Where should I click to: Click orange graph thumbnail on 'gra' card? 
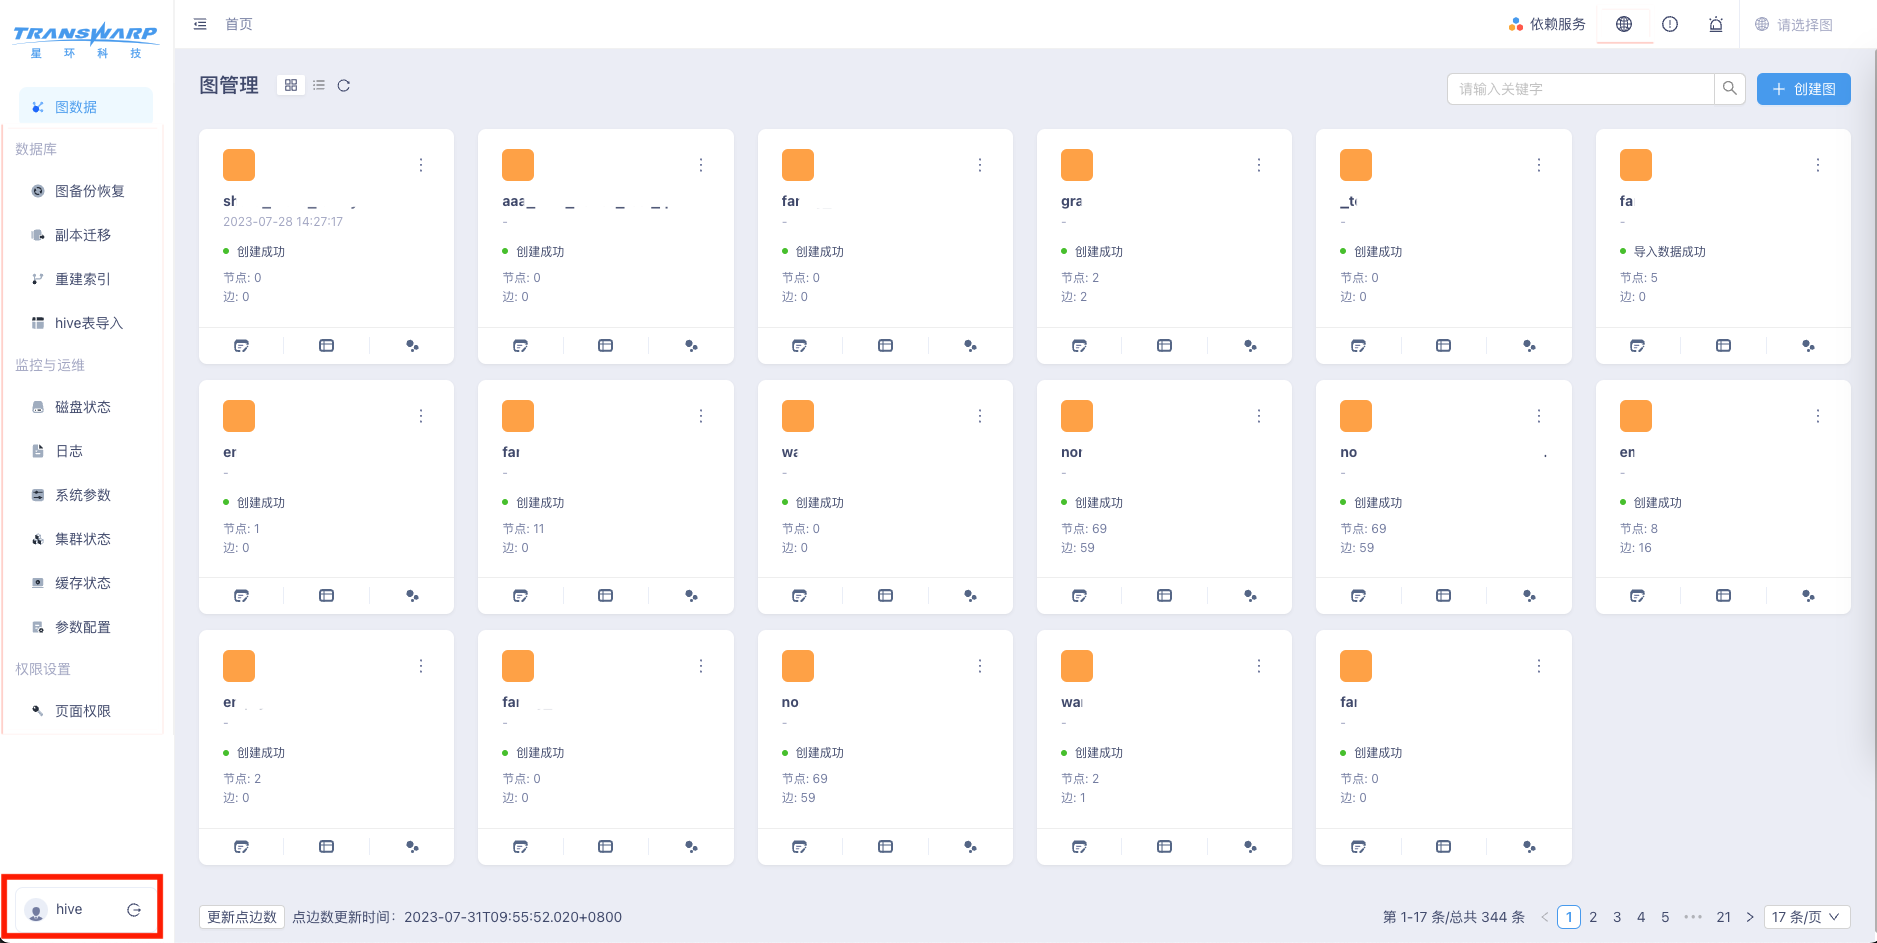[1077, 165]
